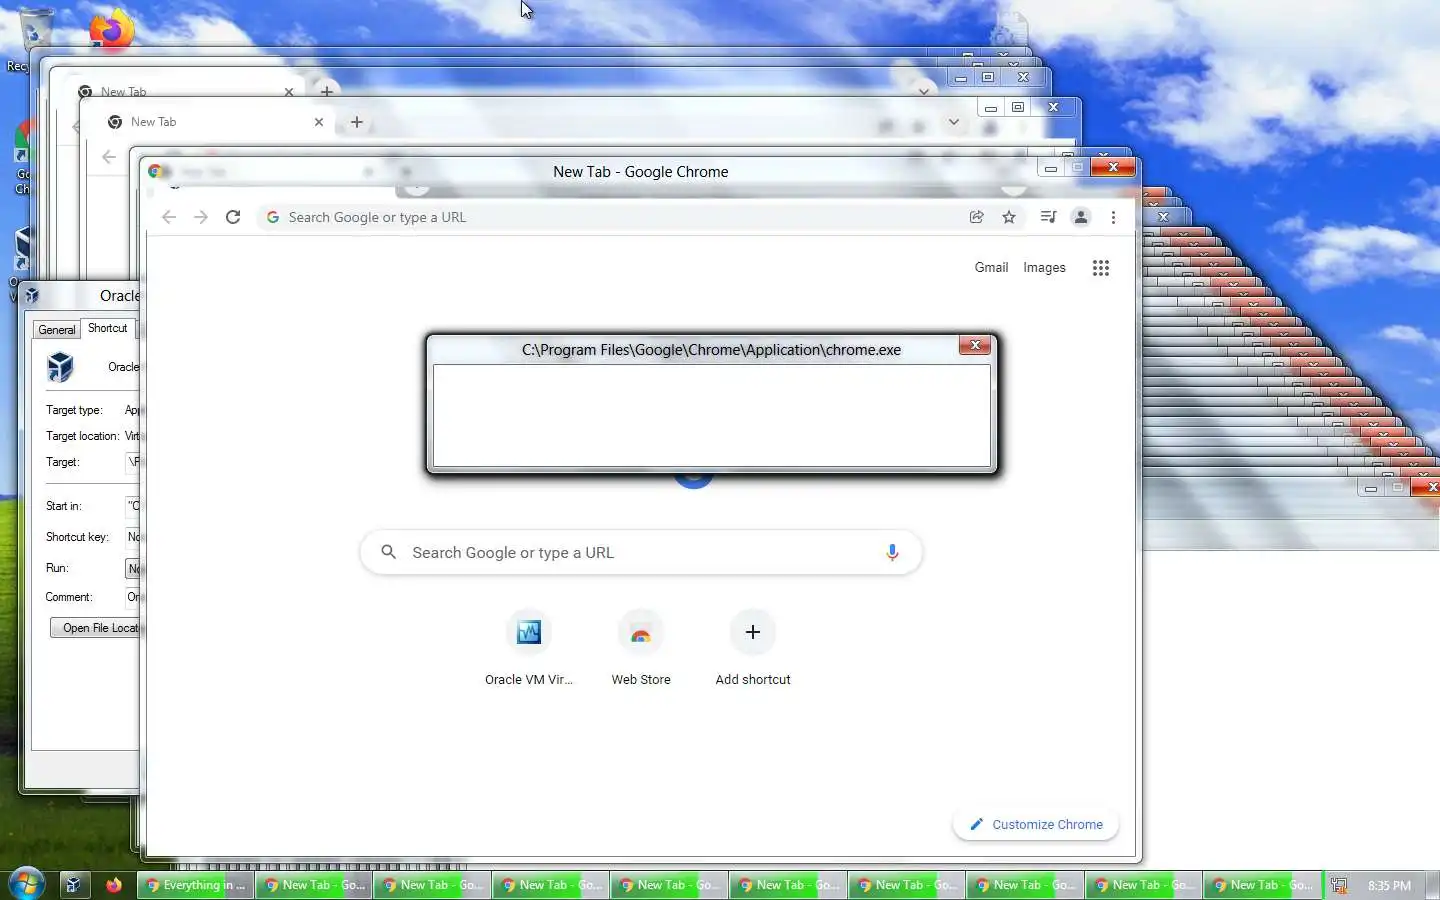1440x900 pixels.
Task: Click back arrow in Chrome window directly behind
Action: pos(109,156)
